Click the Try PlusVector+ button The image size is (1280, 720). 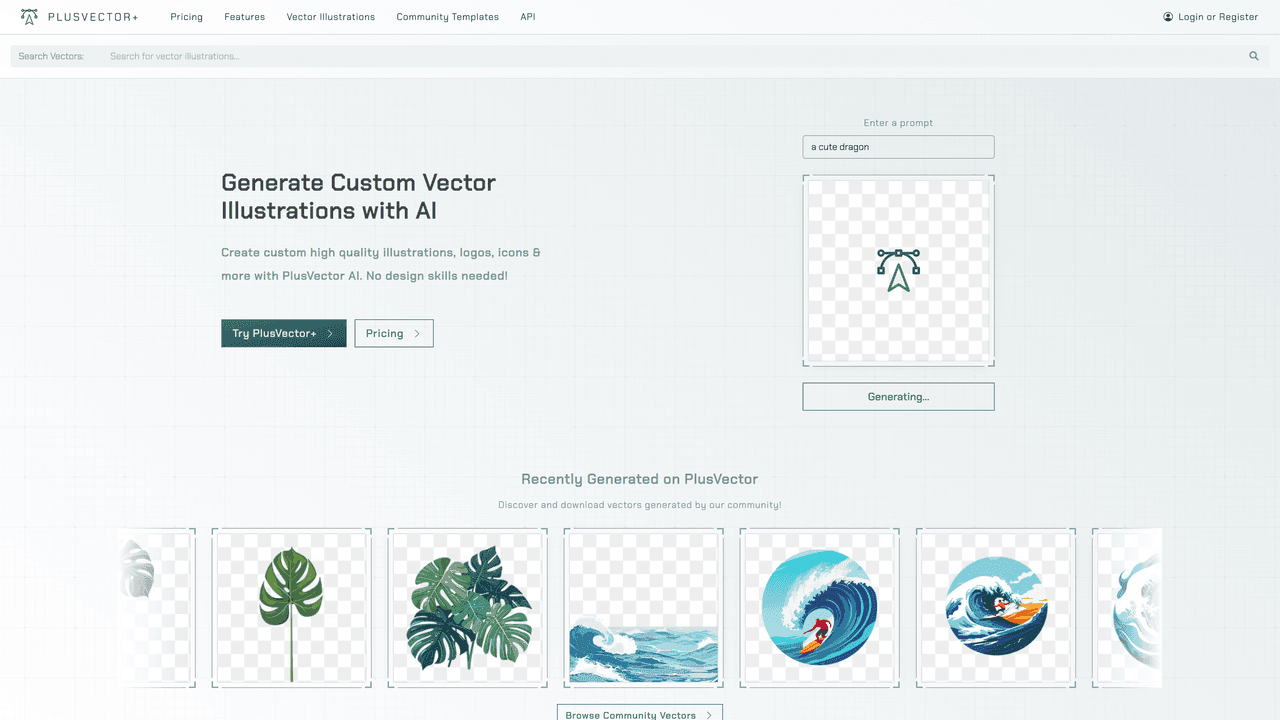pyautogui.click(x=284, y=334)
